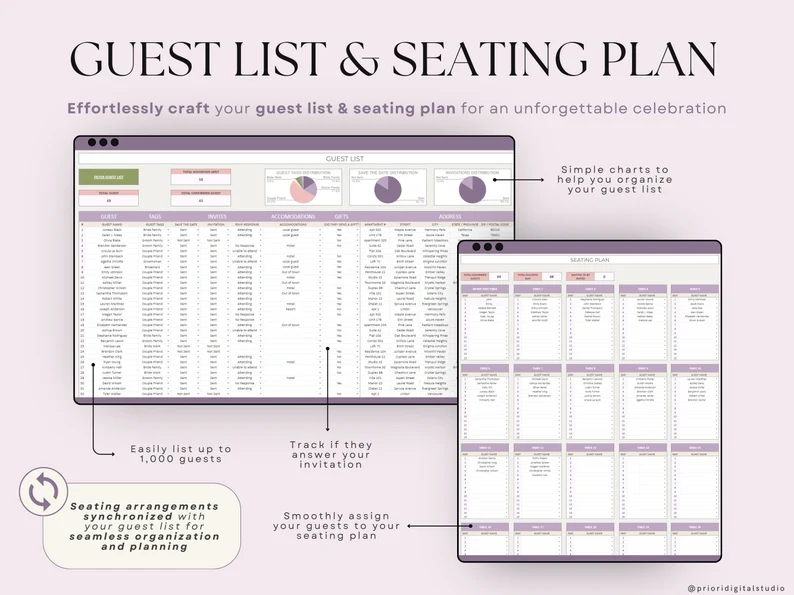Select the Accomodations section header
This screenshot has height=595, width=794.
(x=293, y=215)
